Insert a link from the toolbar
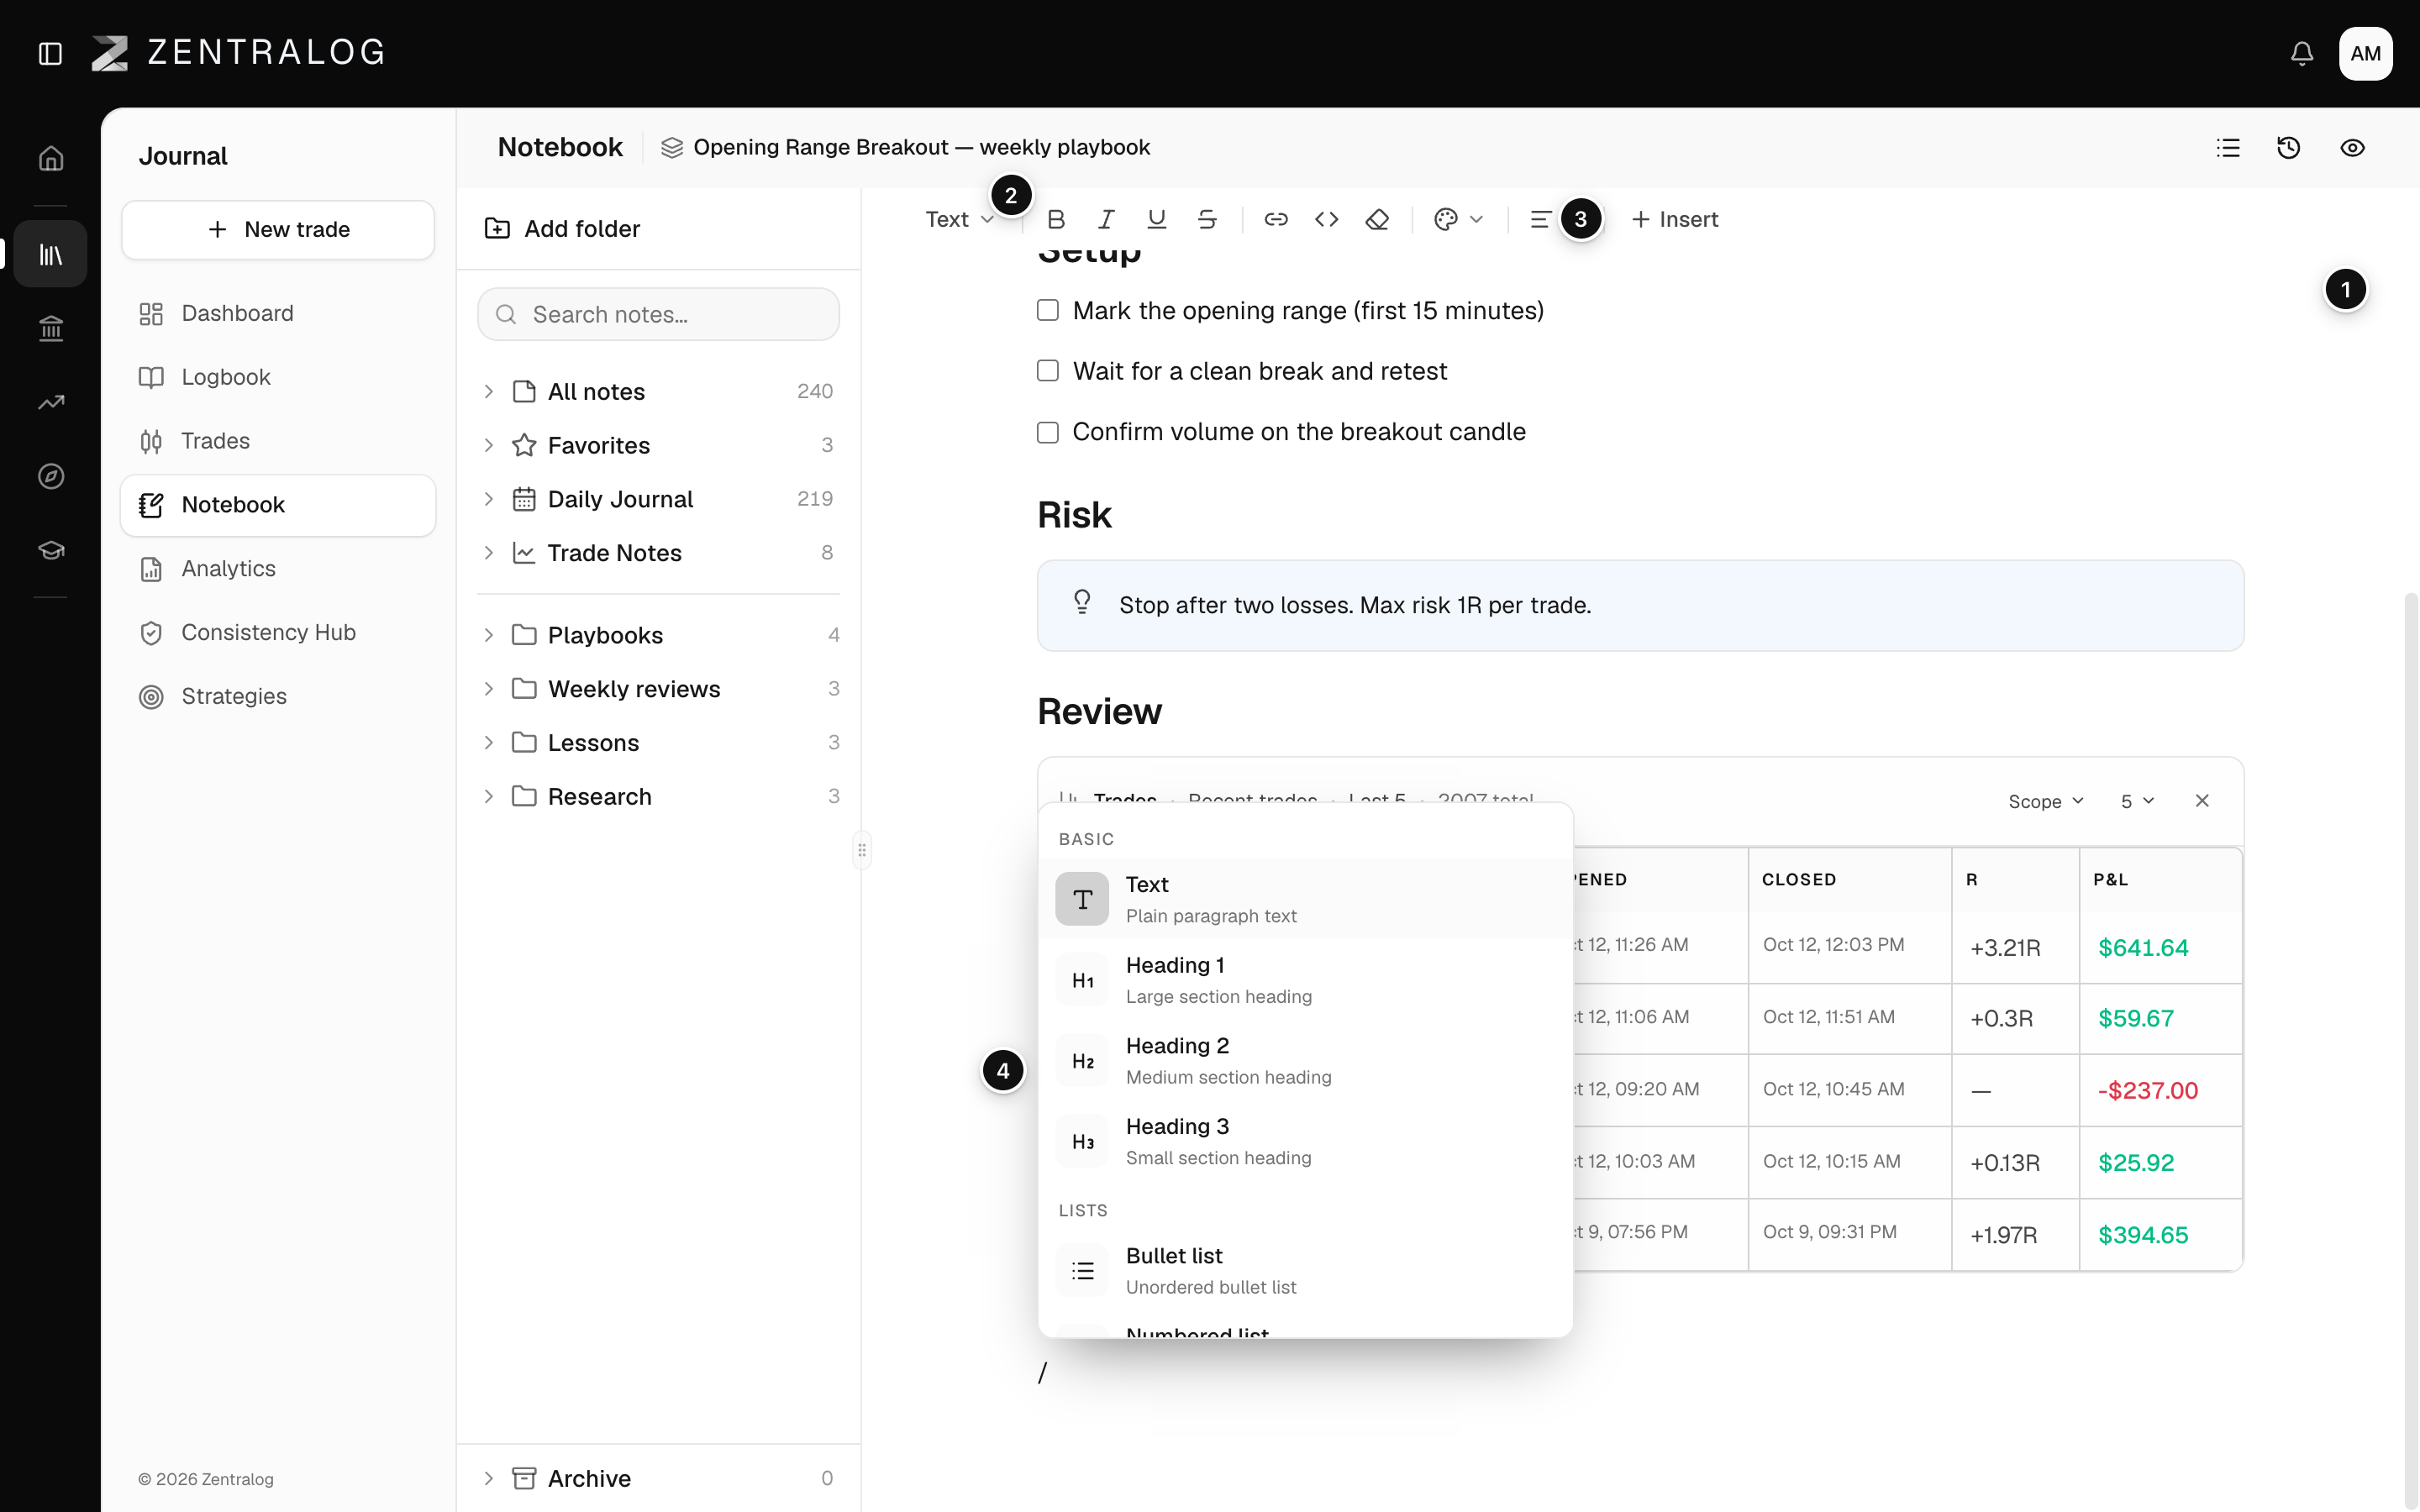2420x1512 pixels. click(x=1276, y=219)
